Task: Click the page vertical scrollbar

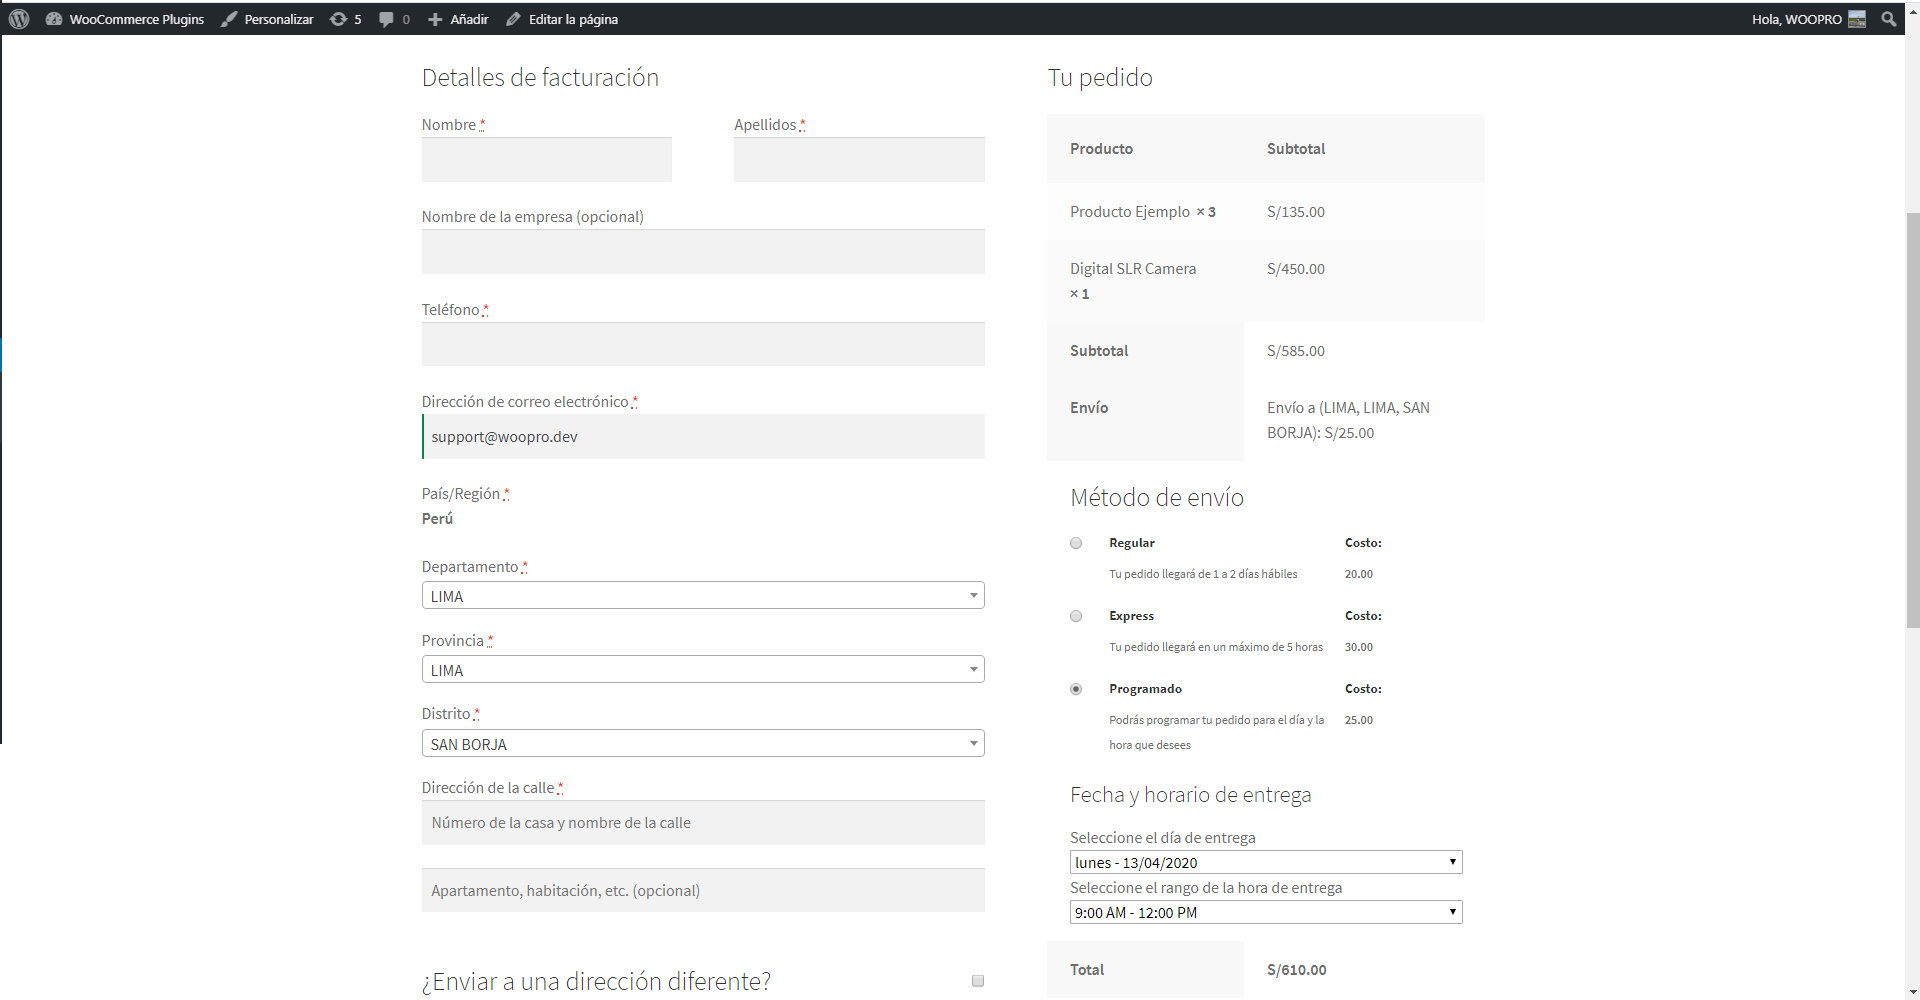Action: coord(1912,420)
